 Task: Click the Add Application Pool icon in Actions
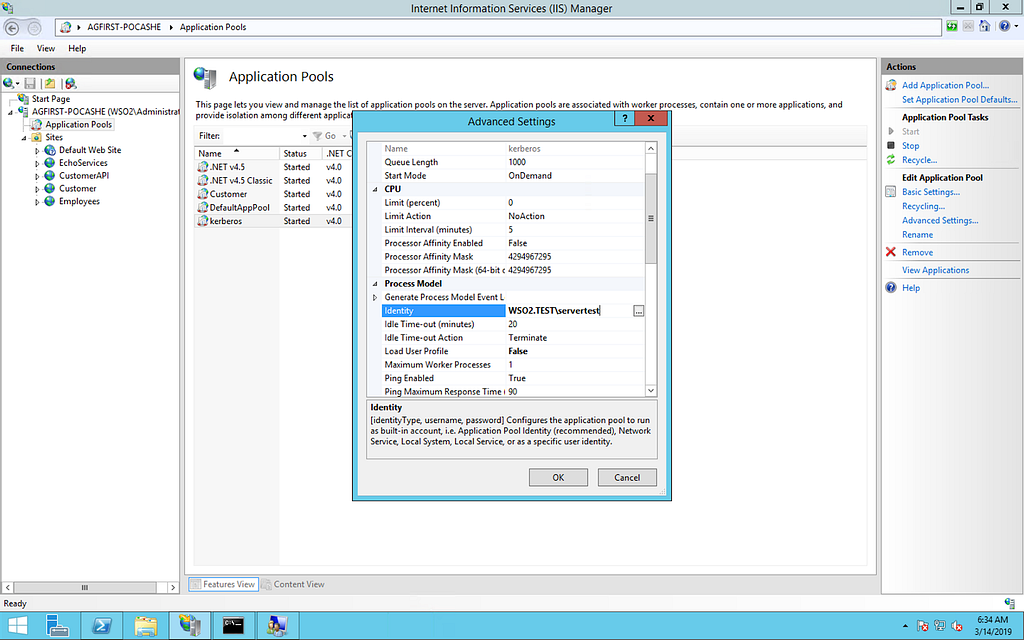pyautogui.click(x=891, y=85)
